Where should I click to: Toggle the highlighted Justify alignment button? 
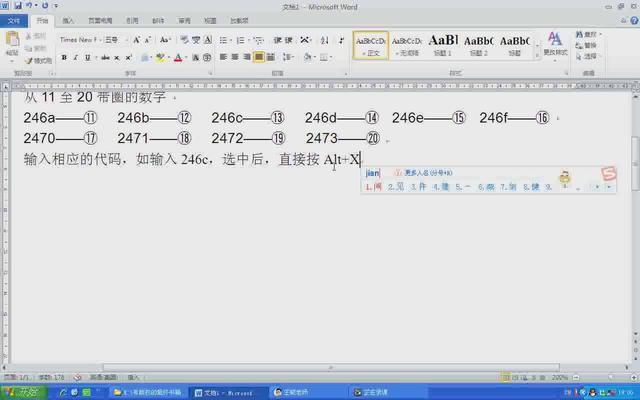tap(259, 57)
